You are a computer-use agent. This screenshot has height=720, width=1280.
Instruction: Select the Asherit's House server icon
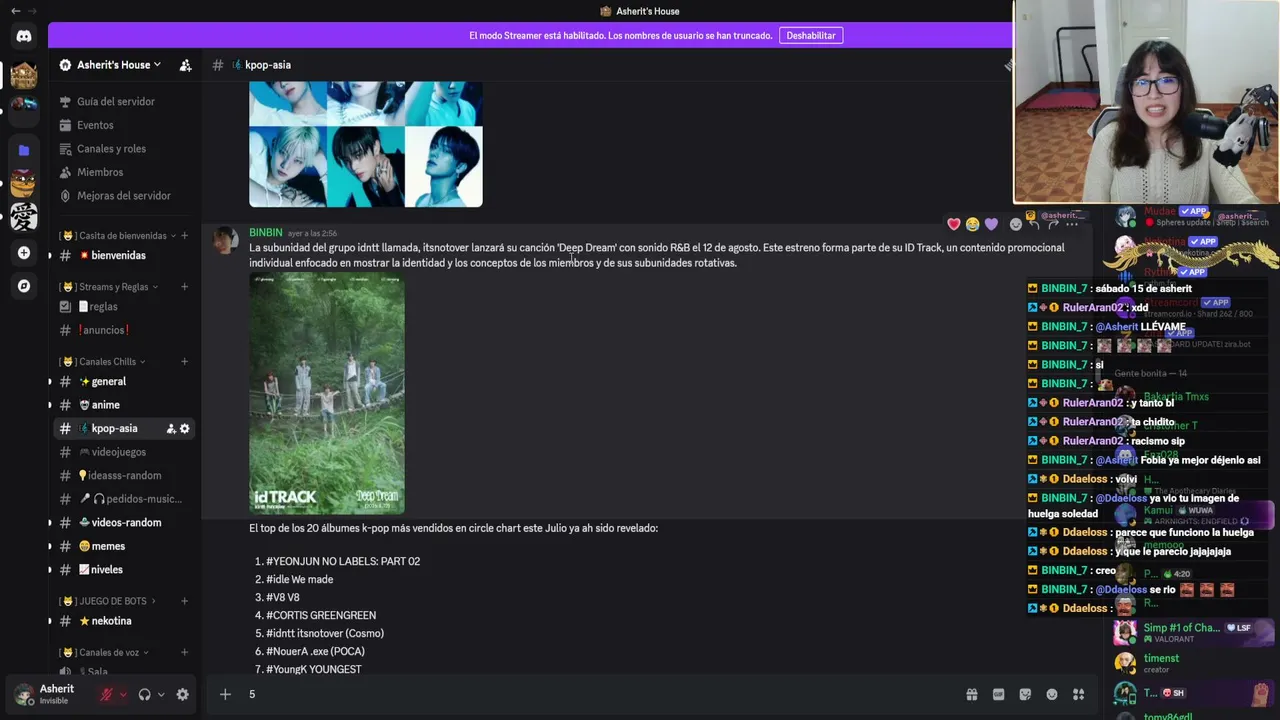click(x=24, y=75)
